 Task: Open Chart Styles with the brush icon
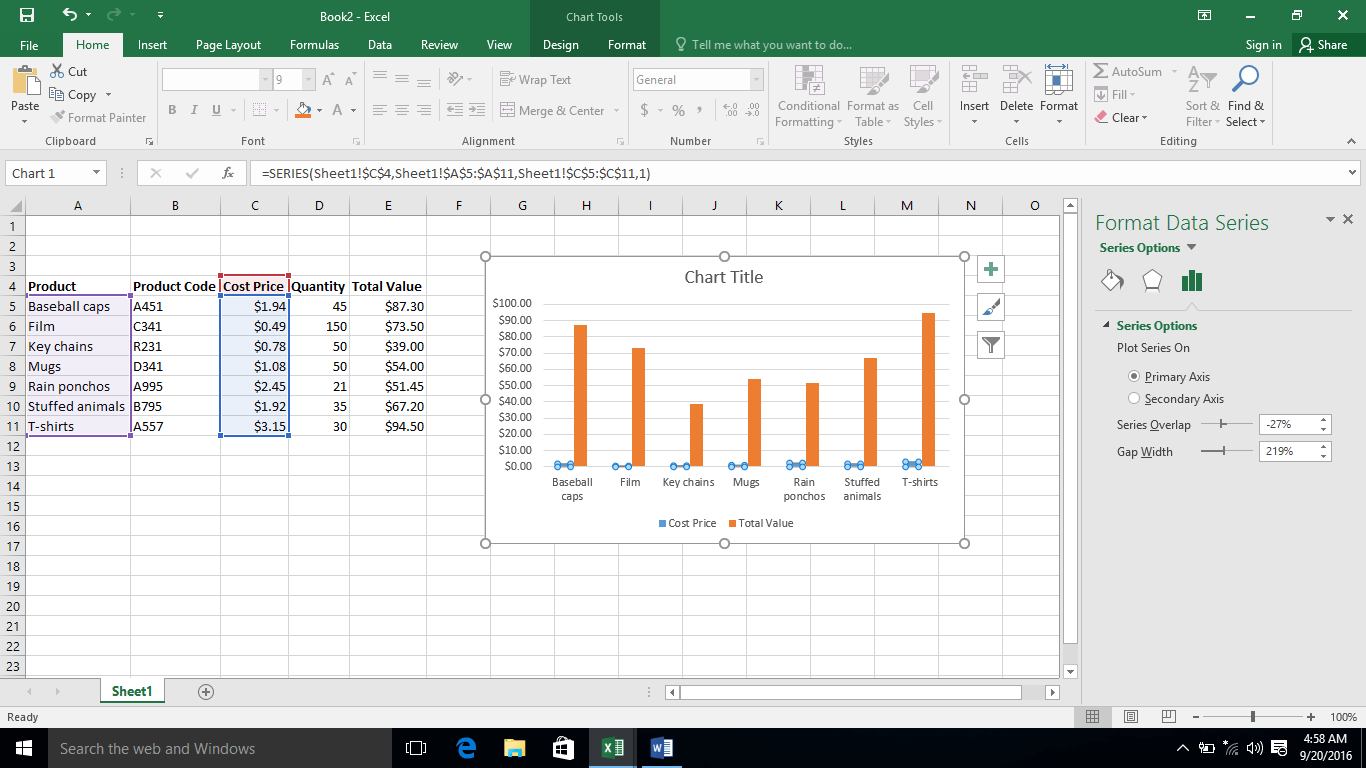click(990, 307)
